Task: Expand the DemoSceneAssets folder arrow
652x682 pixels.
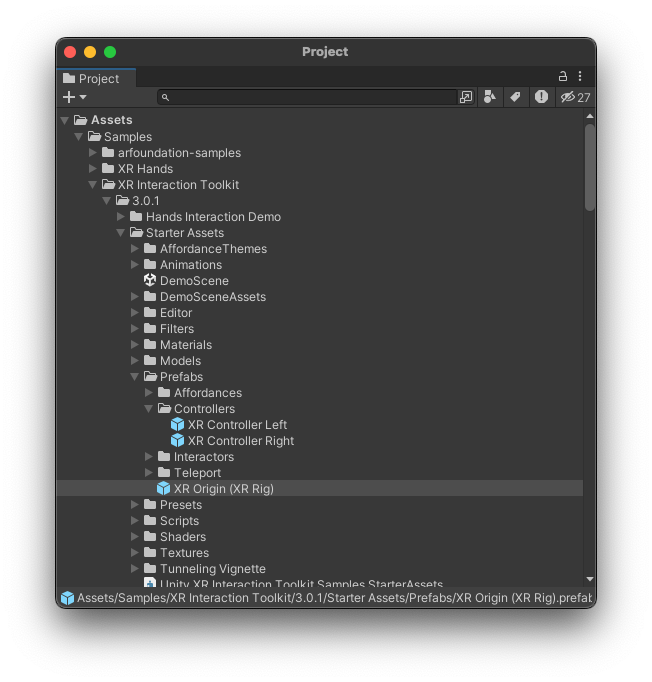Action: [x=134, y=297]
